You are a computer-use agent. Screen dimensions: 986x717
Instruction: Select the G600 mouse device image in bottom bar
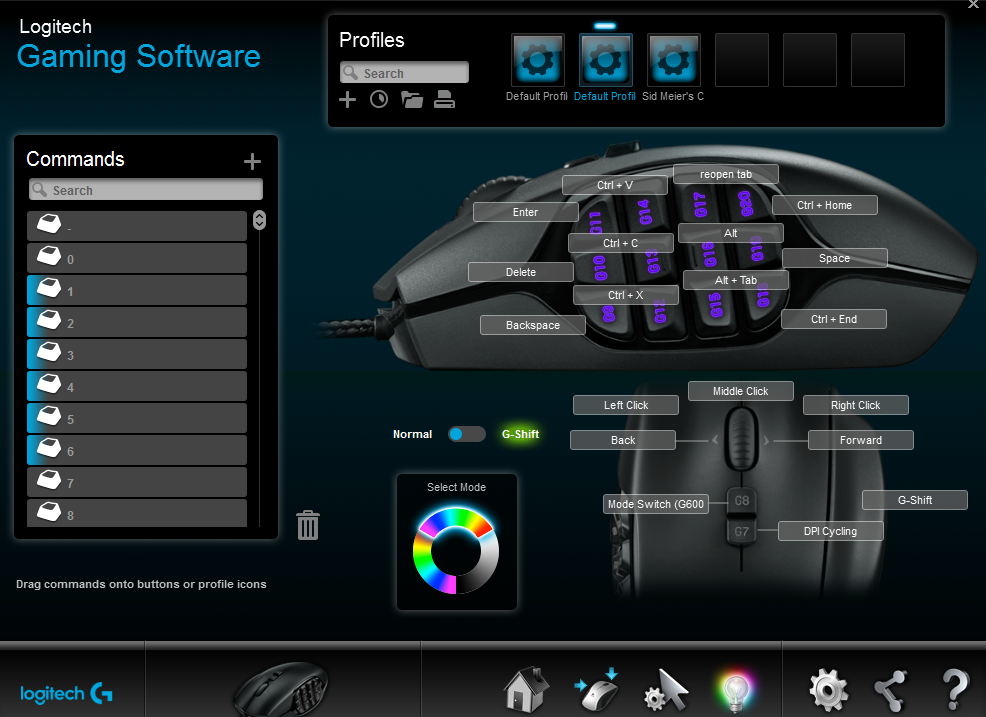point(281,689)
